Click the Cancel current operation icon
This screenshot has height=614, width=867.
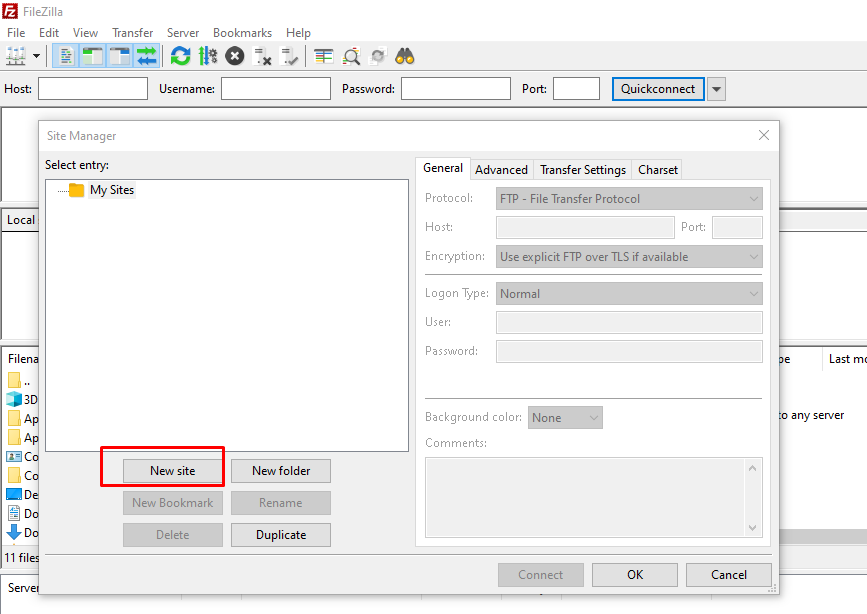pyautogui.click(x=235, y=56)
